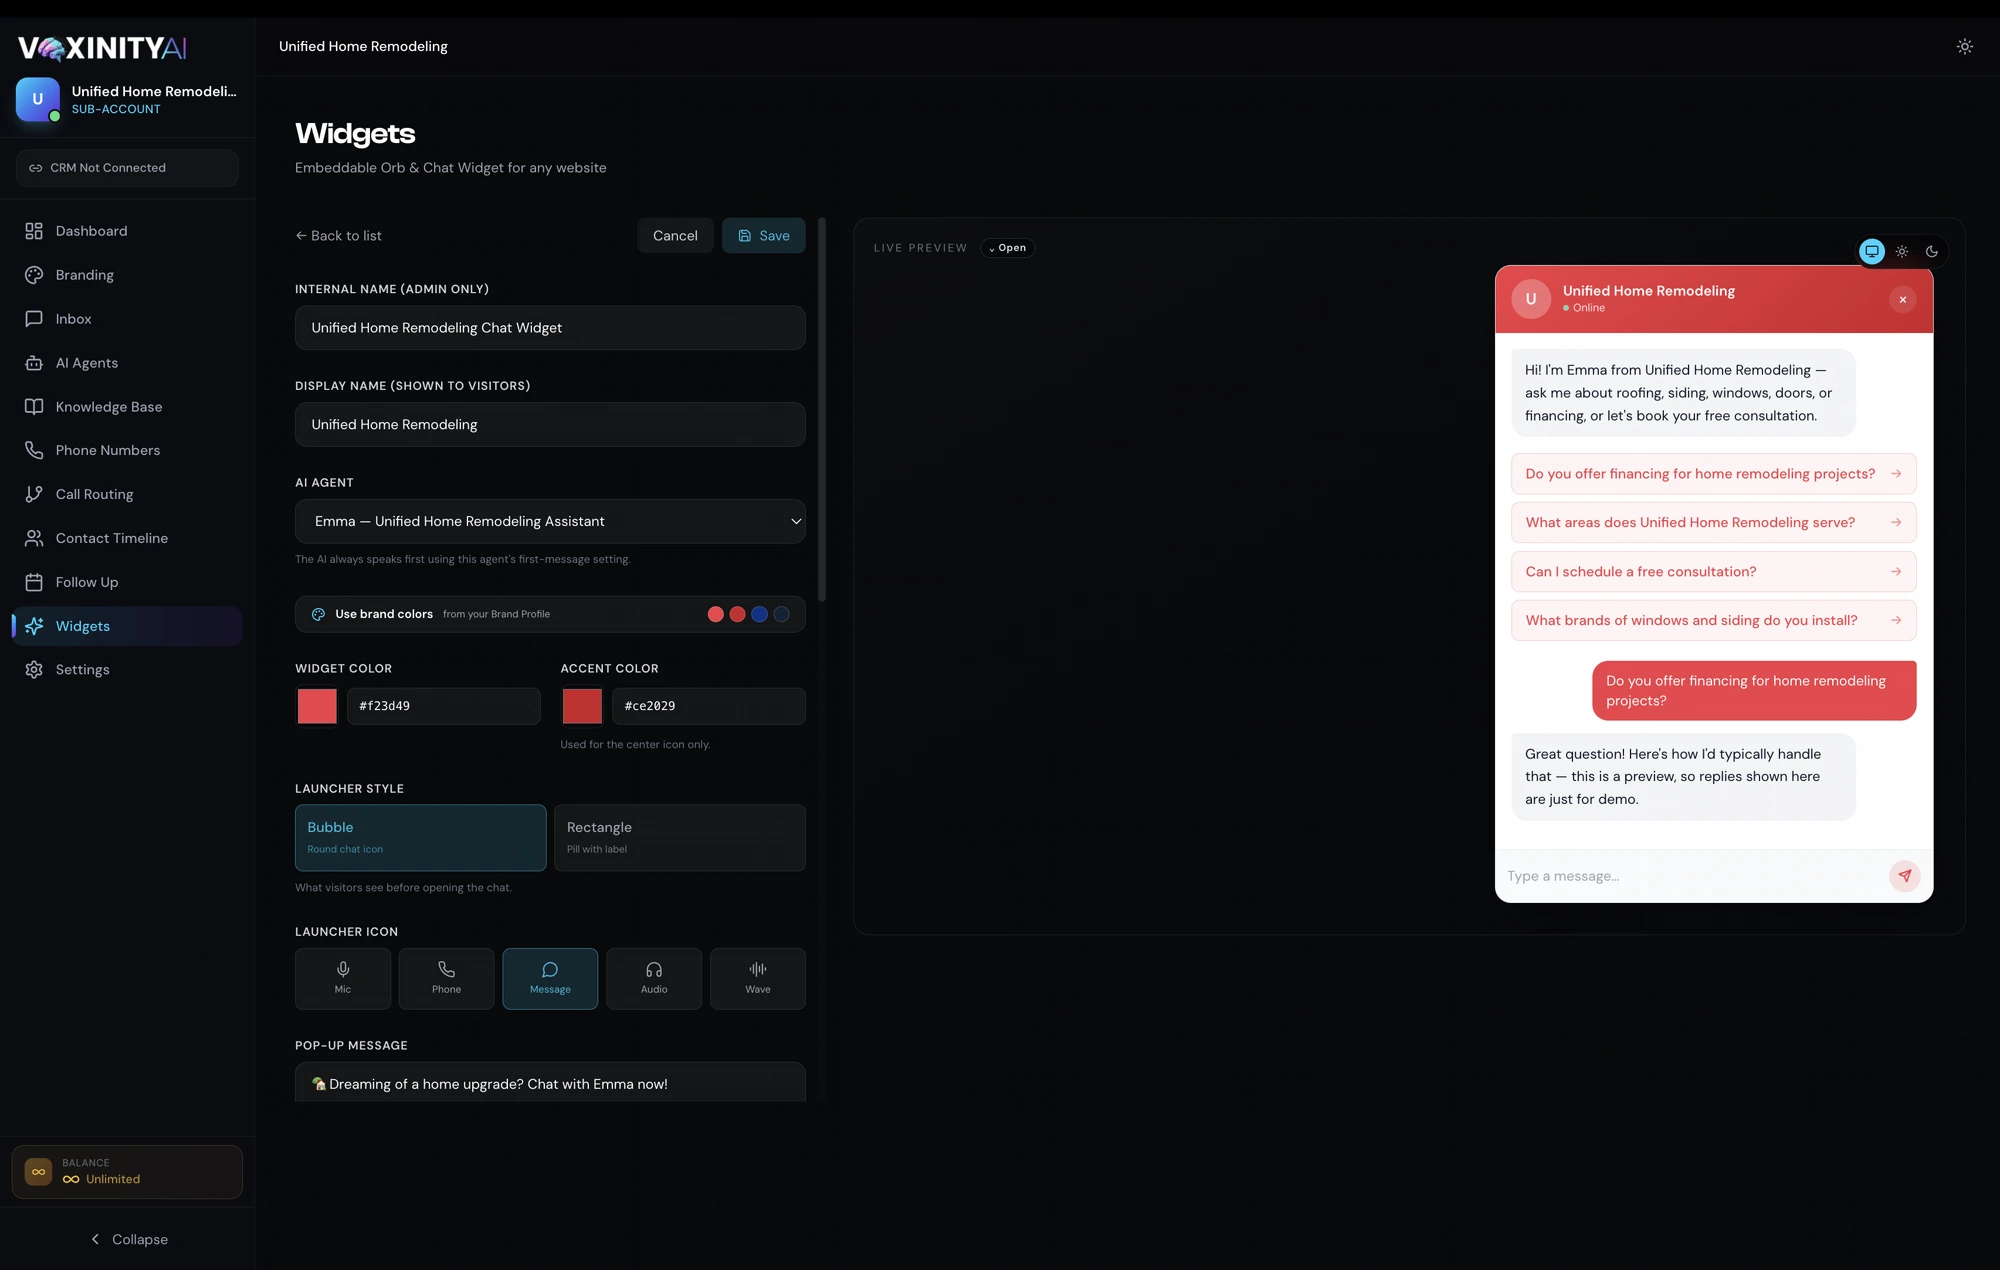This screenshot has height=1270, width=2000.
Task: Click the CRM Not Connected button
Action: click(x=127, y=168)
